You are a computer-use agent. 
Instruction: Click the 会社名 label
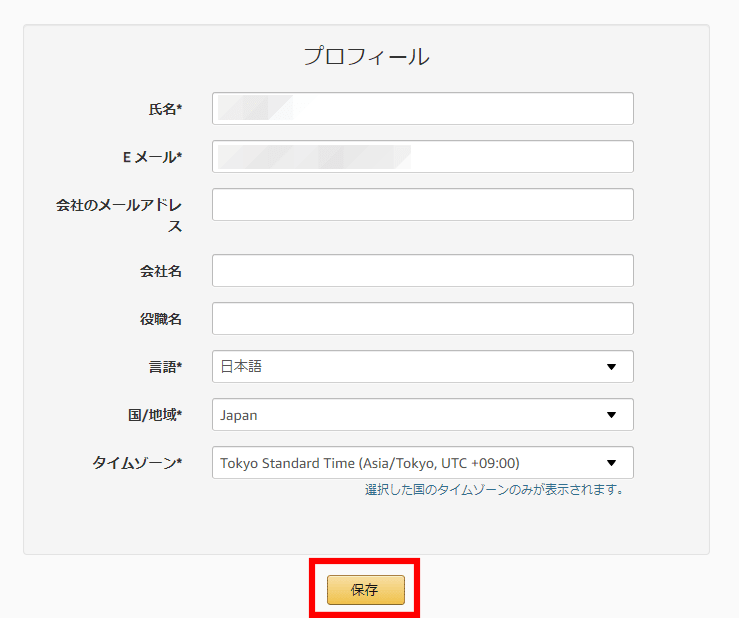[x=161, y=271]
